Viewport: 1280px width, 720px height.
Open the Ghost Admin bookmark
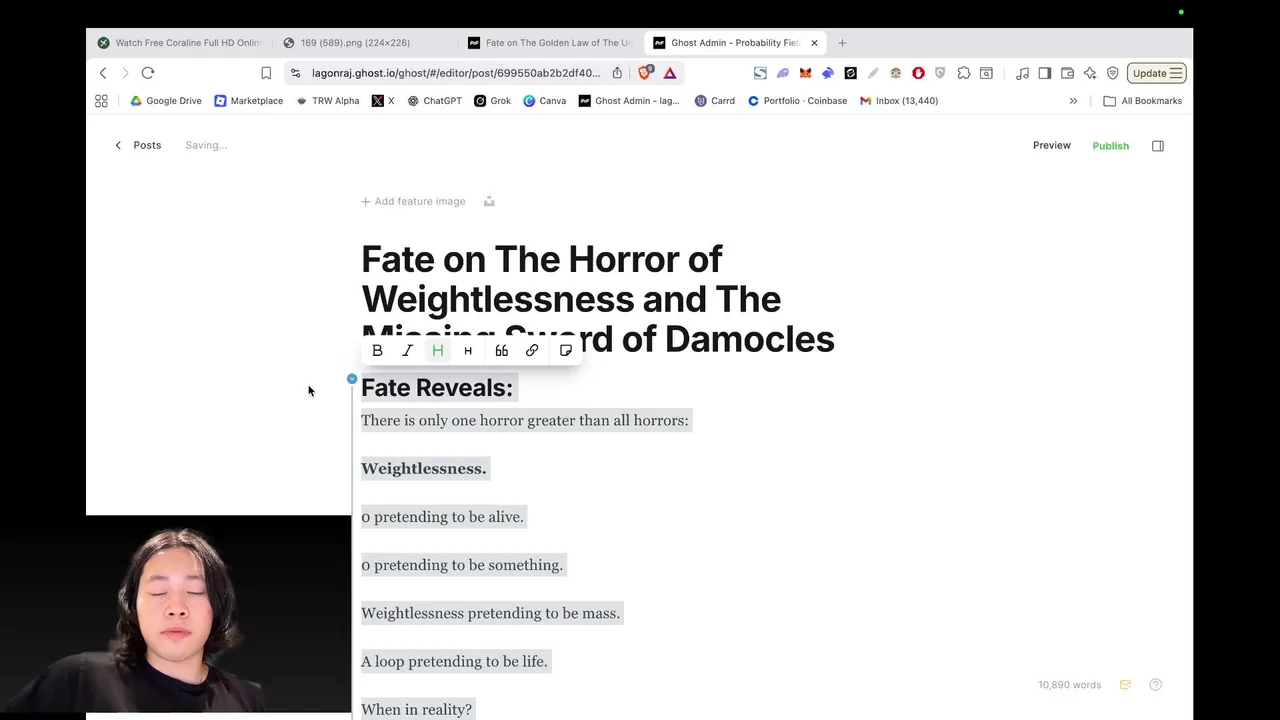click(629, 101)
